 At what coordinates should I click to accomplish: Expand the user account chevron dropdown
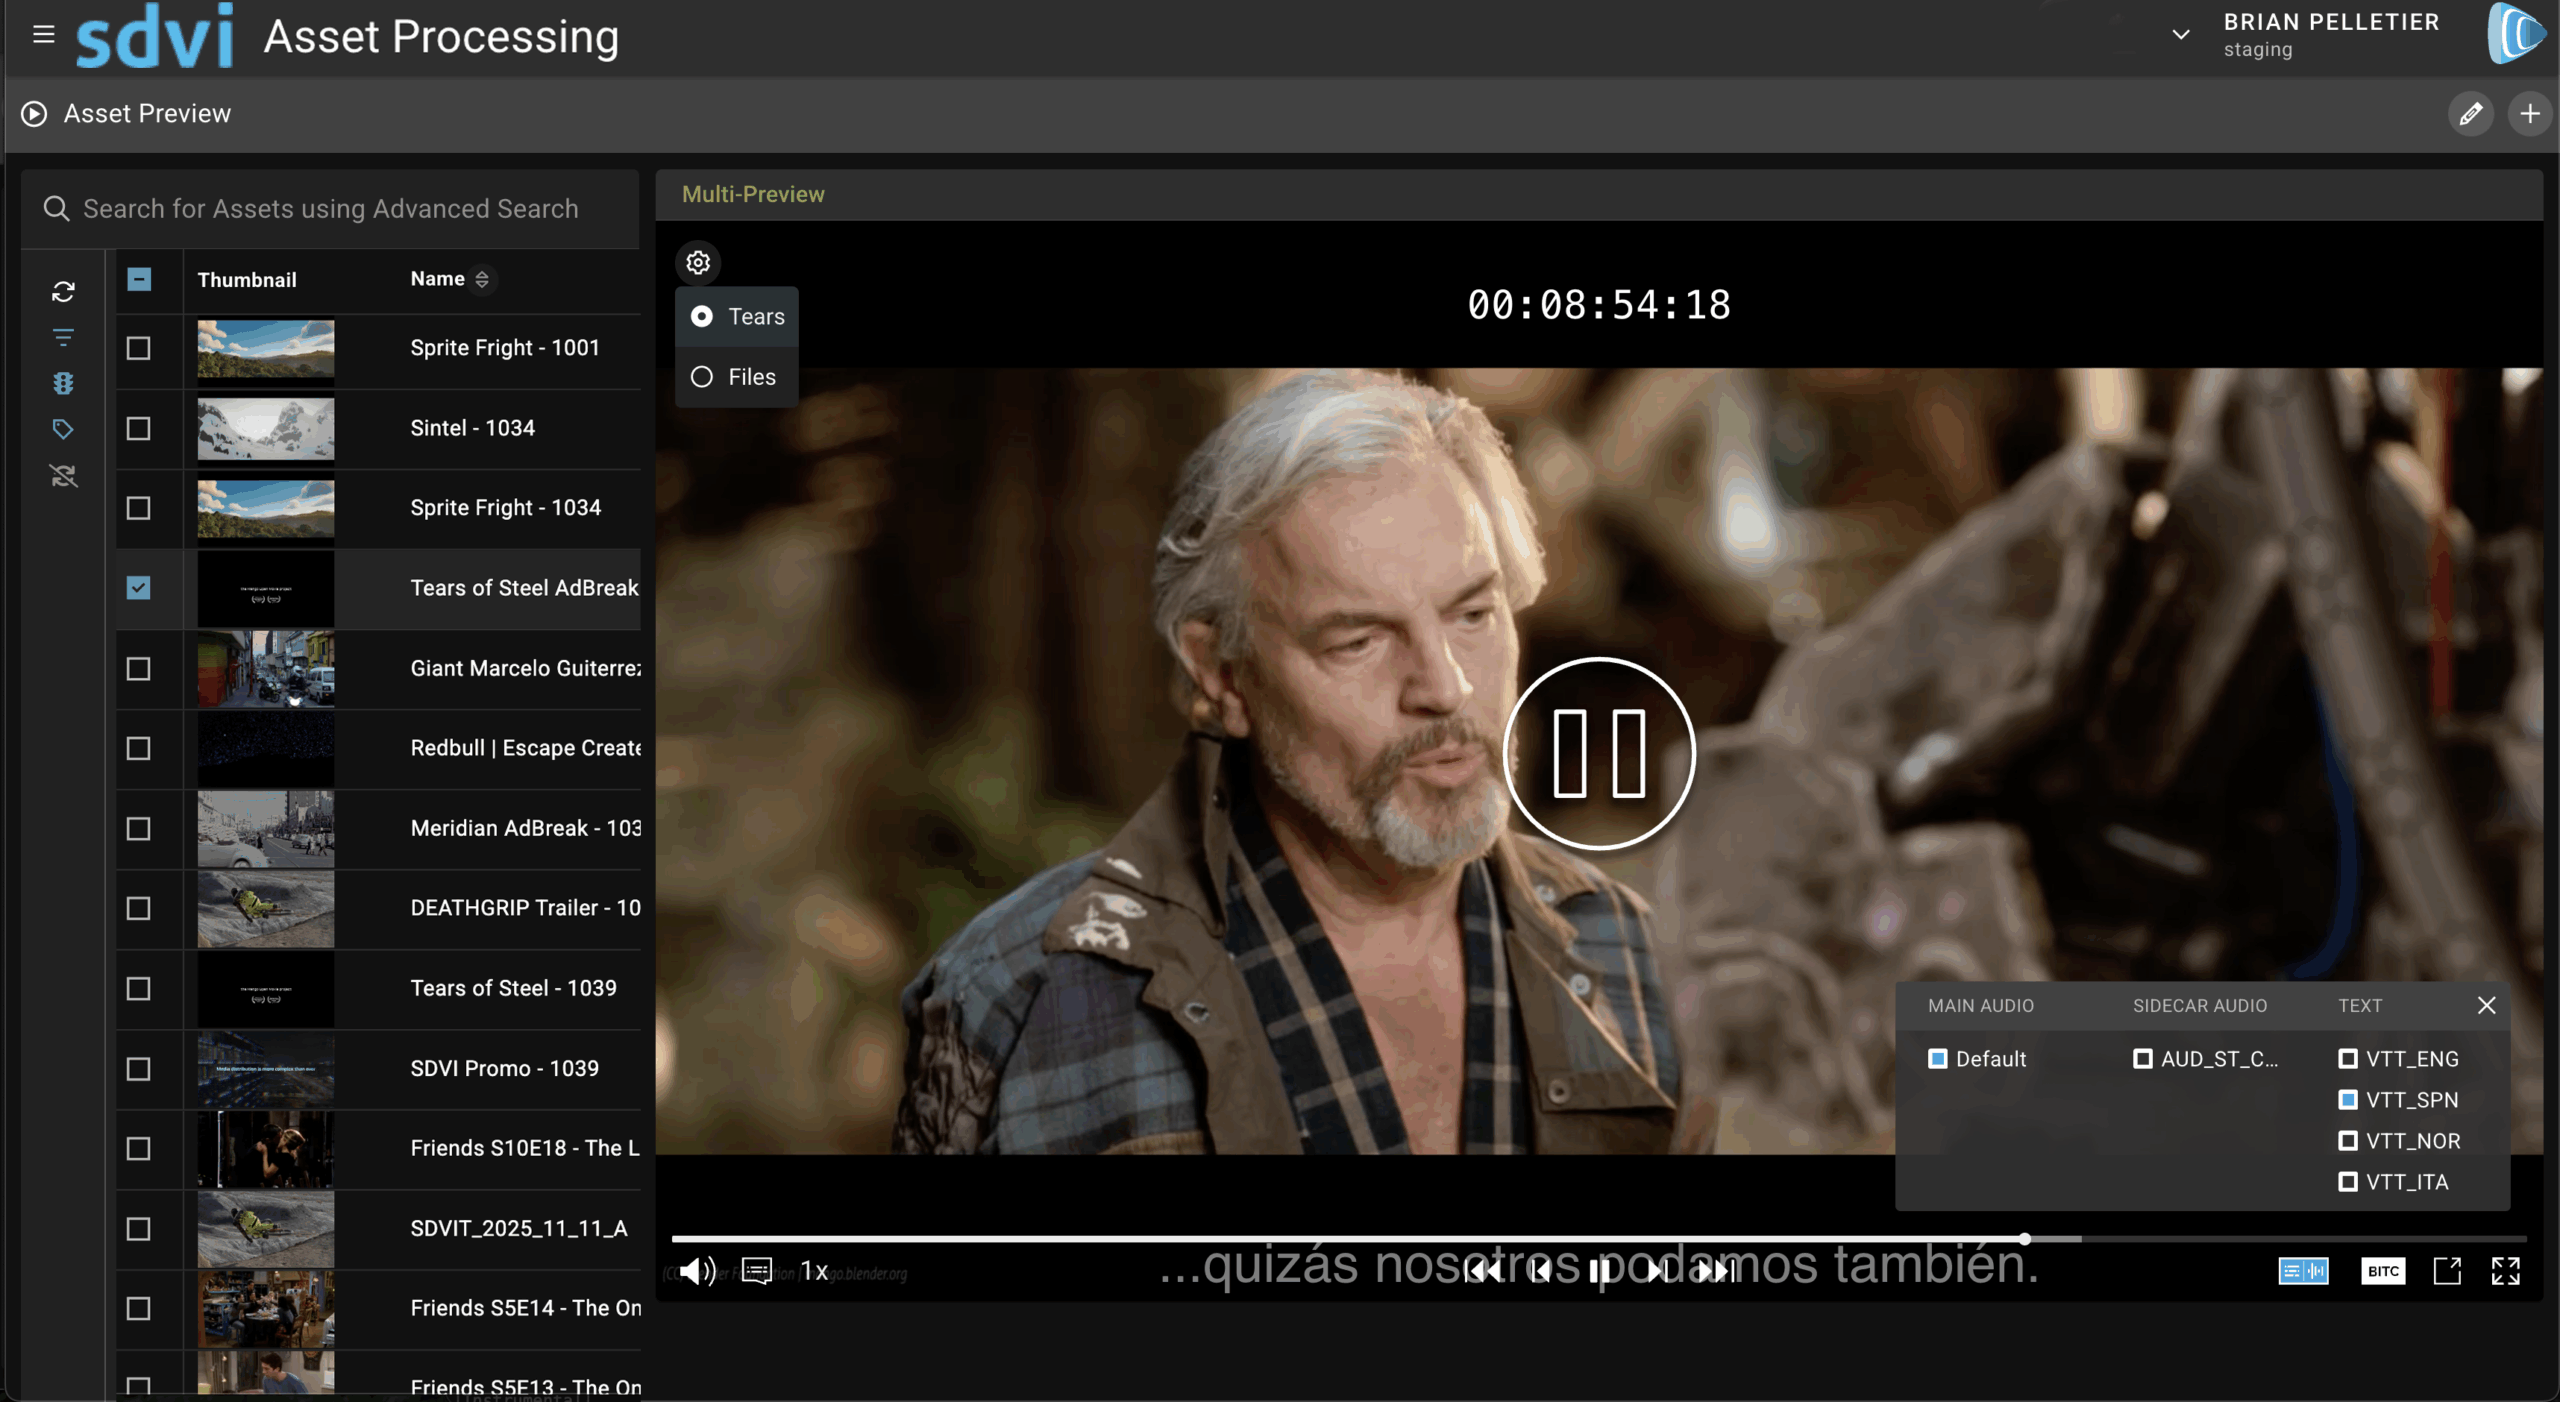(x=2181, y=35)
